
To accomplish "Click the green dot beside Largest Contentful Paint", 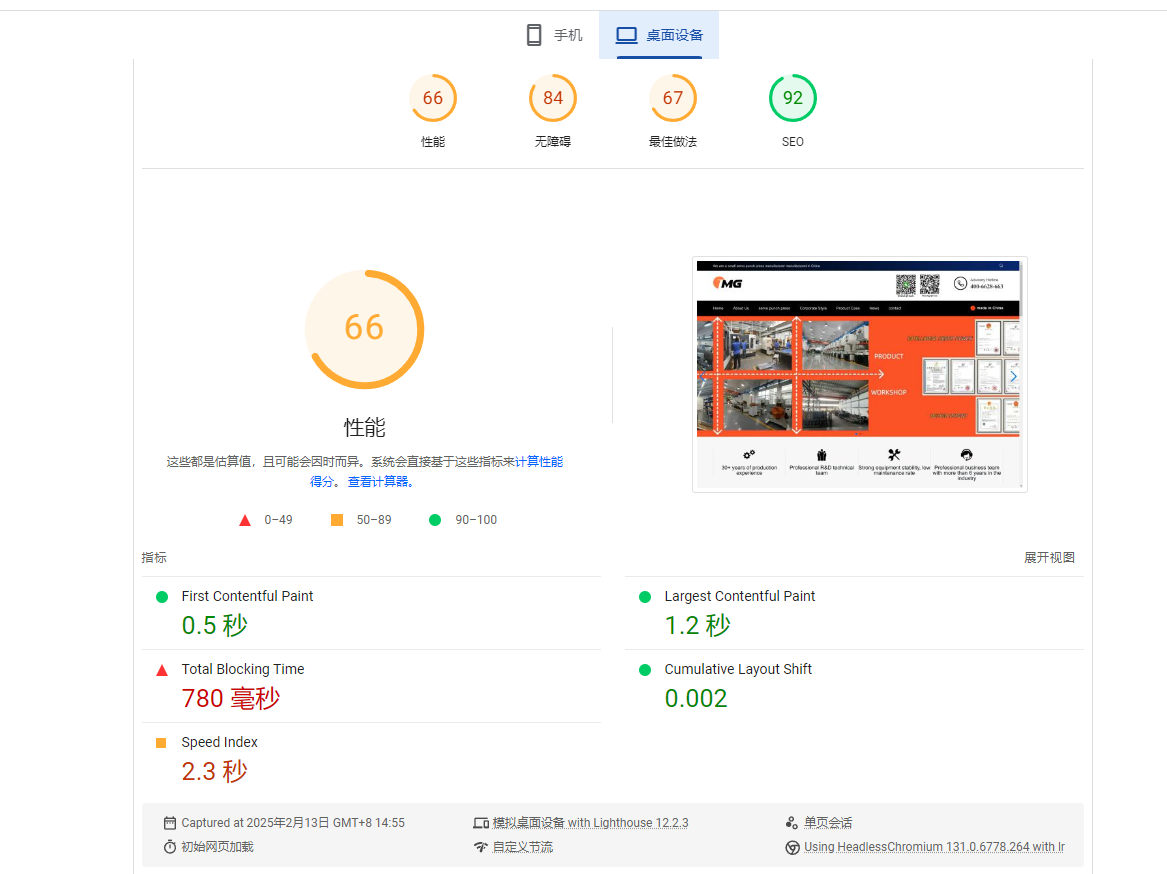I will [x=645, y=597].
